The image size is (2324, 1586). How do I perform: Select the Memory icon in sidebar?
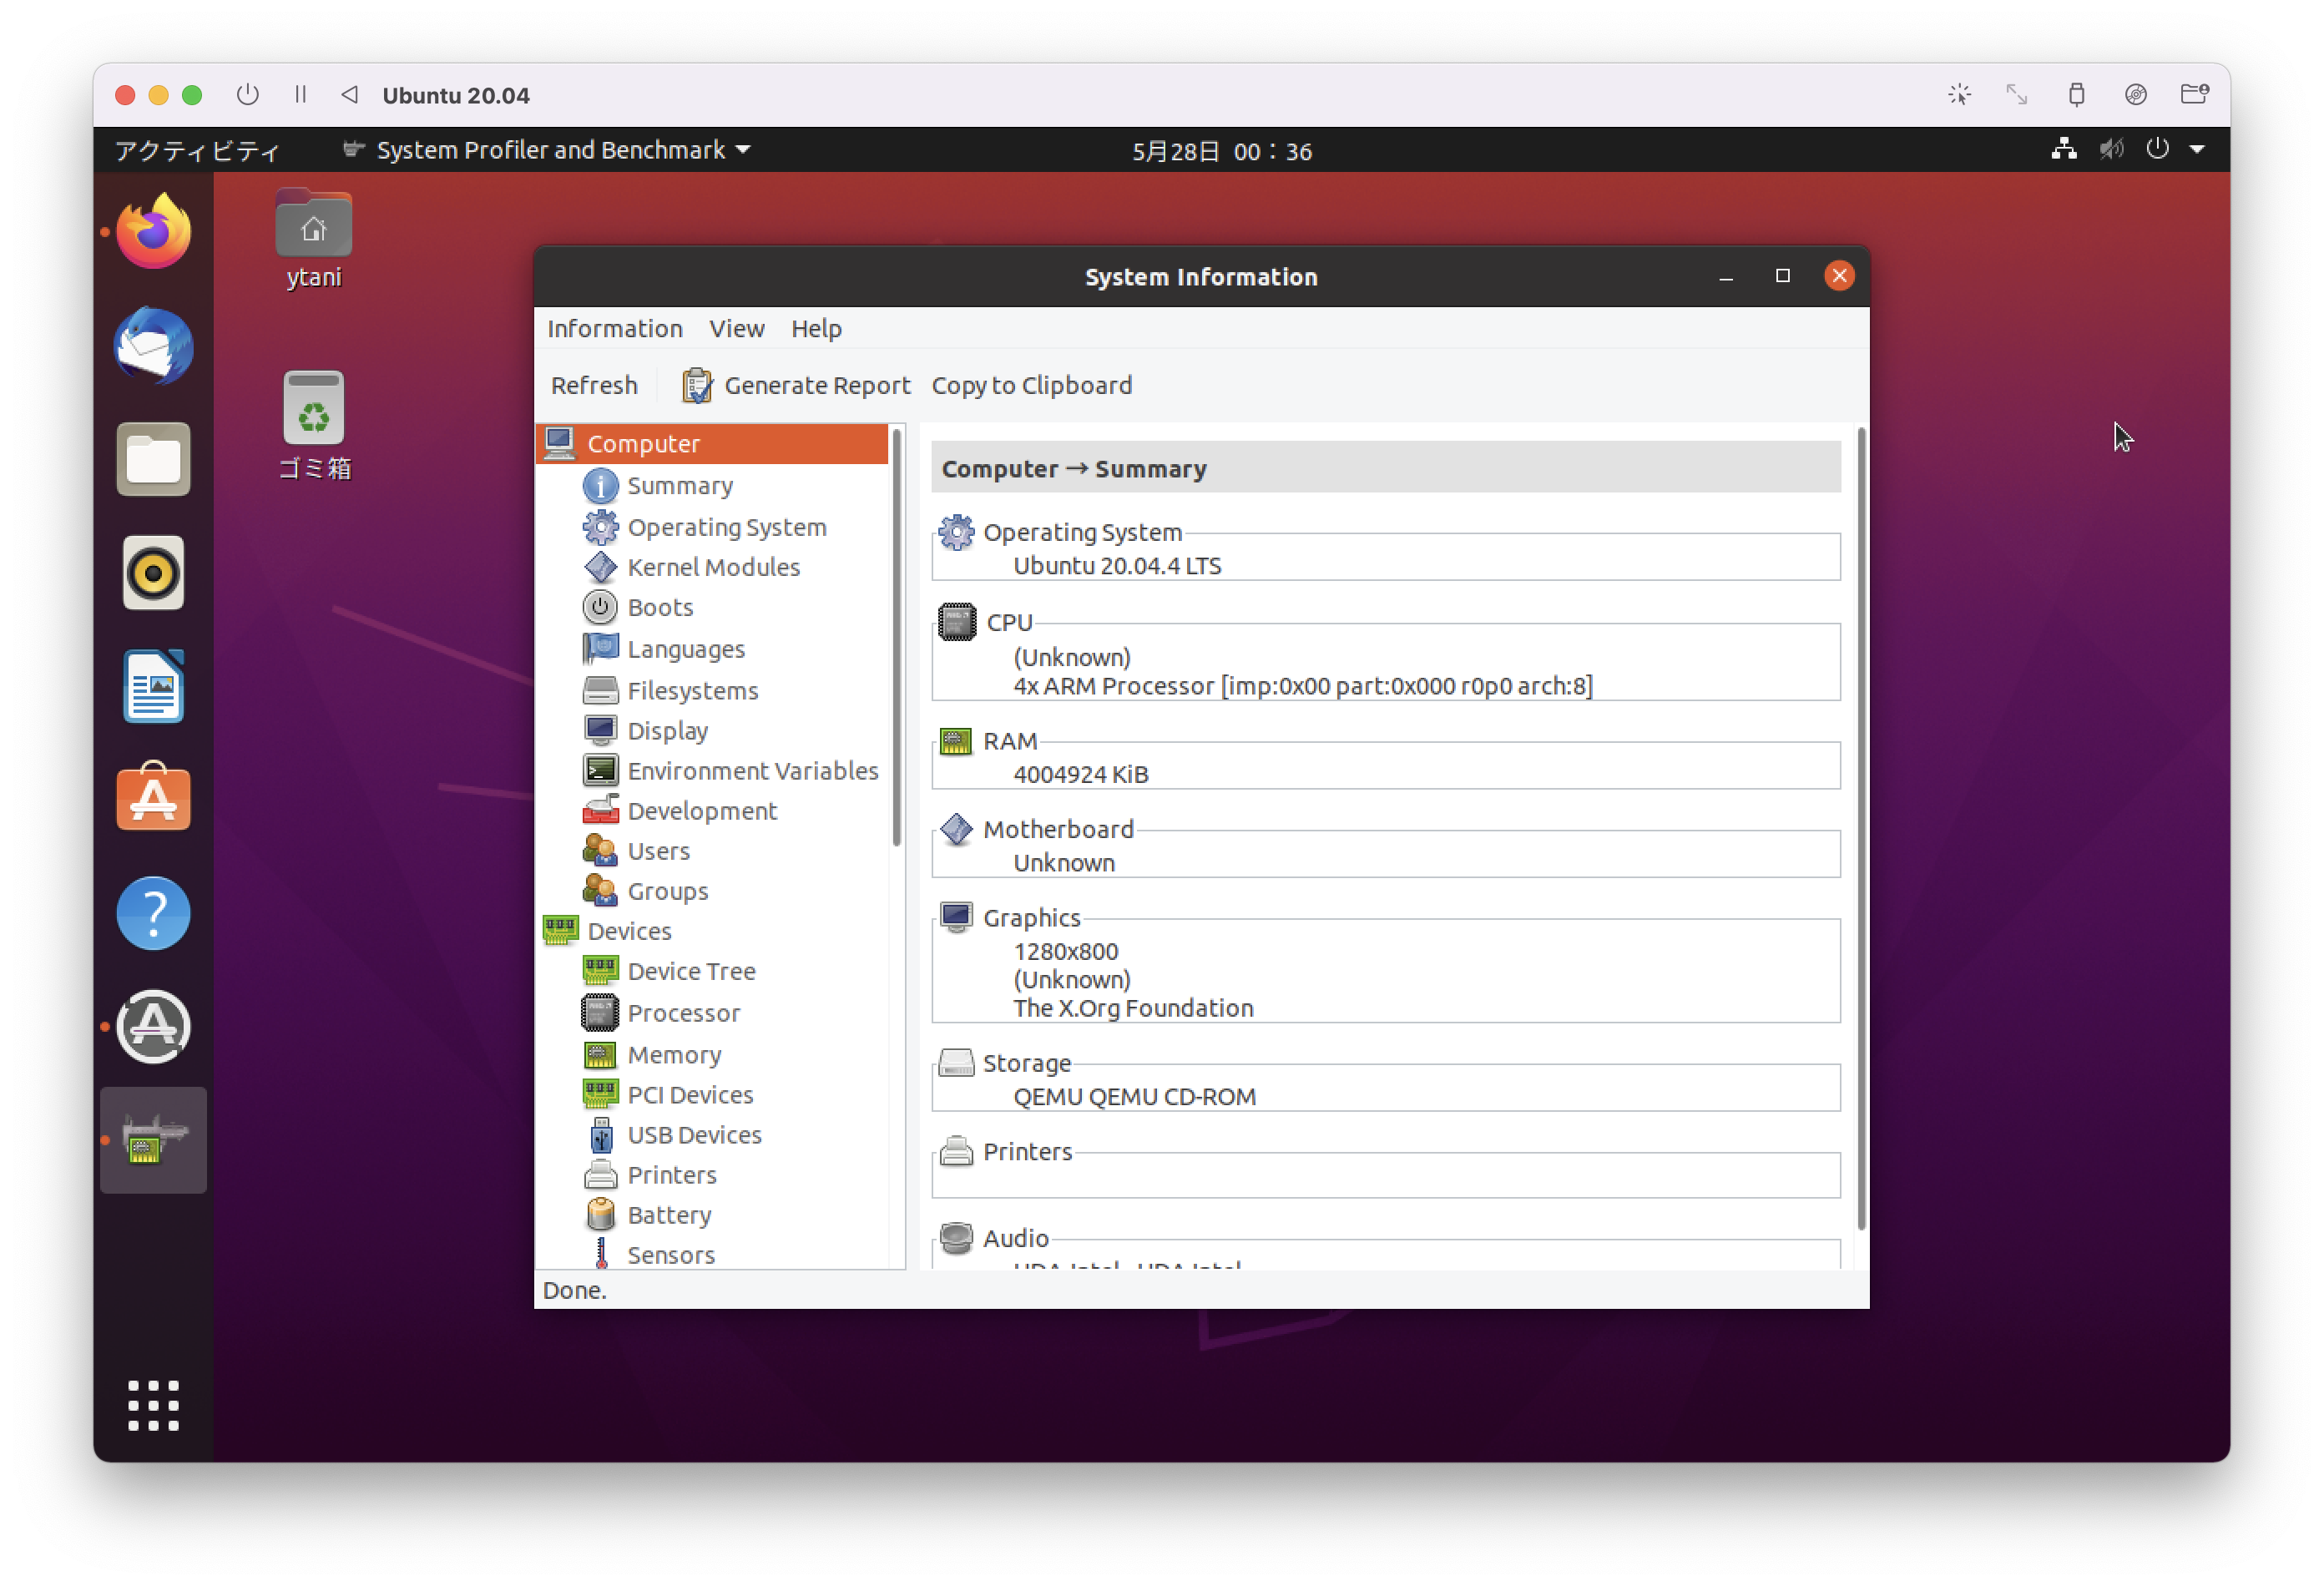point(600,1053)
